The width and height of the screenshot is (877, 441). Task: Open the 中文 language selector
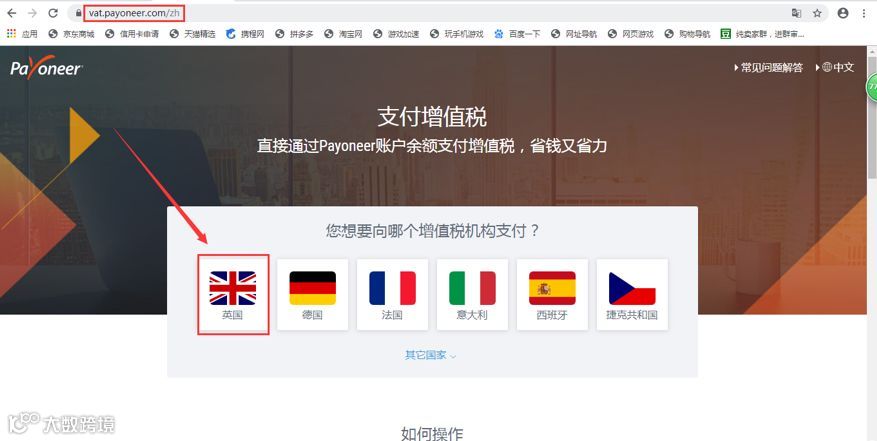pos(835,68)
